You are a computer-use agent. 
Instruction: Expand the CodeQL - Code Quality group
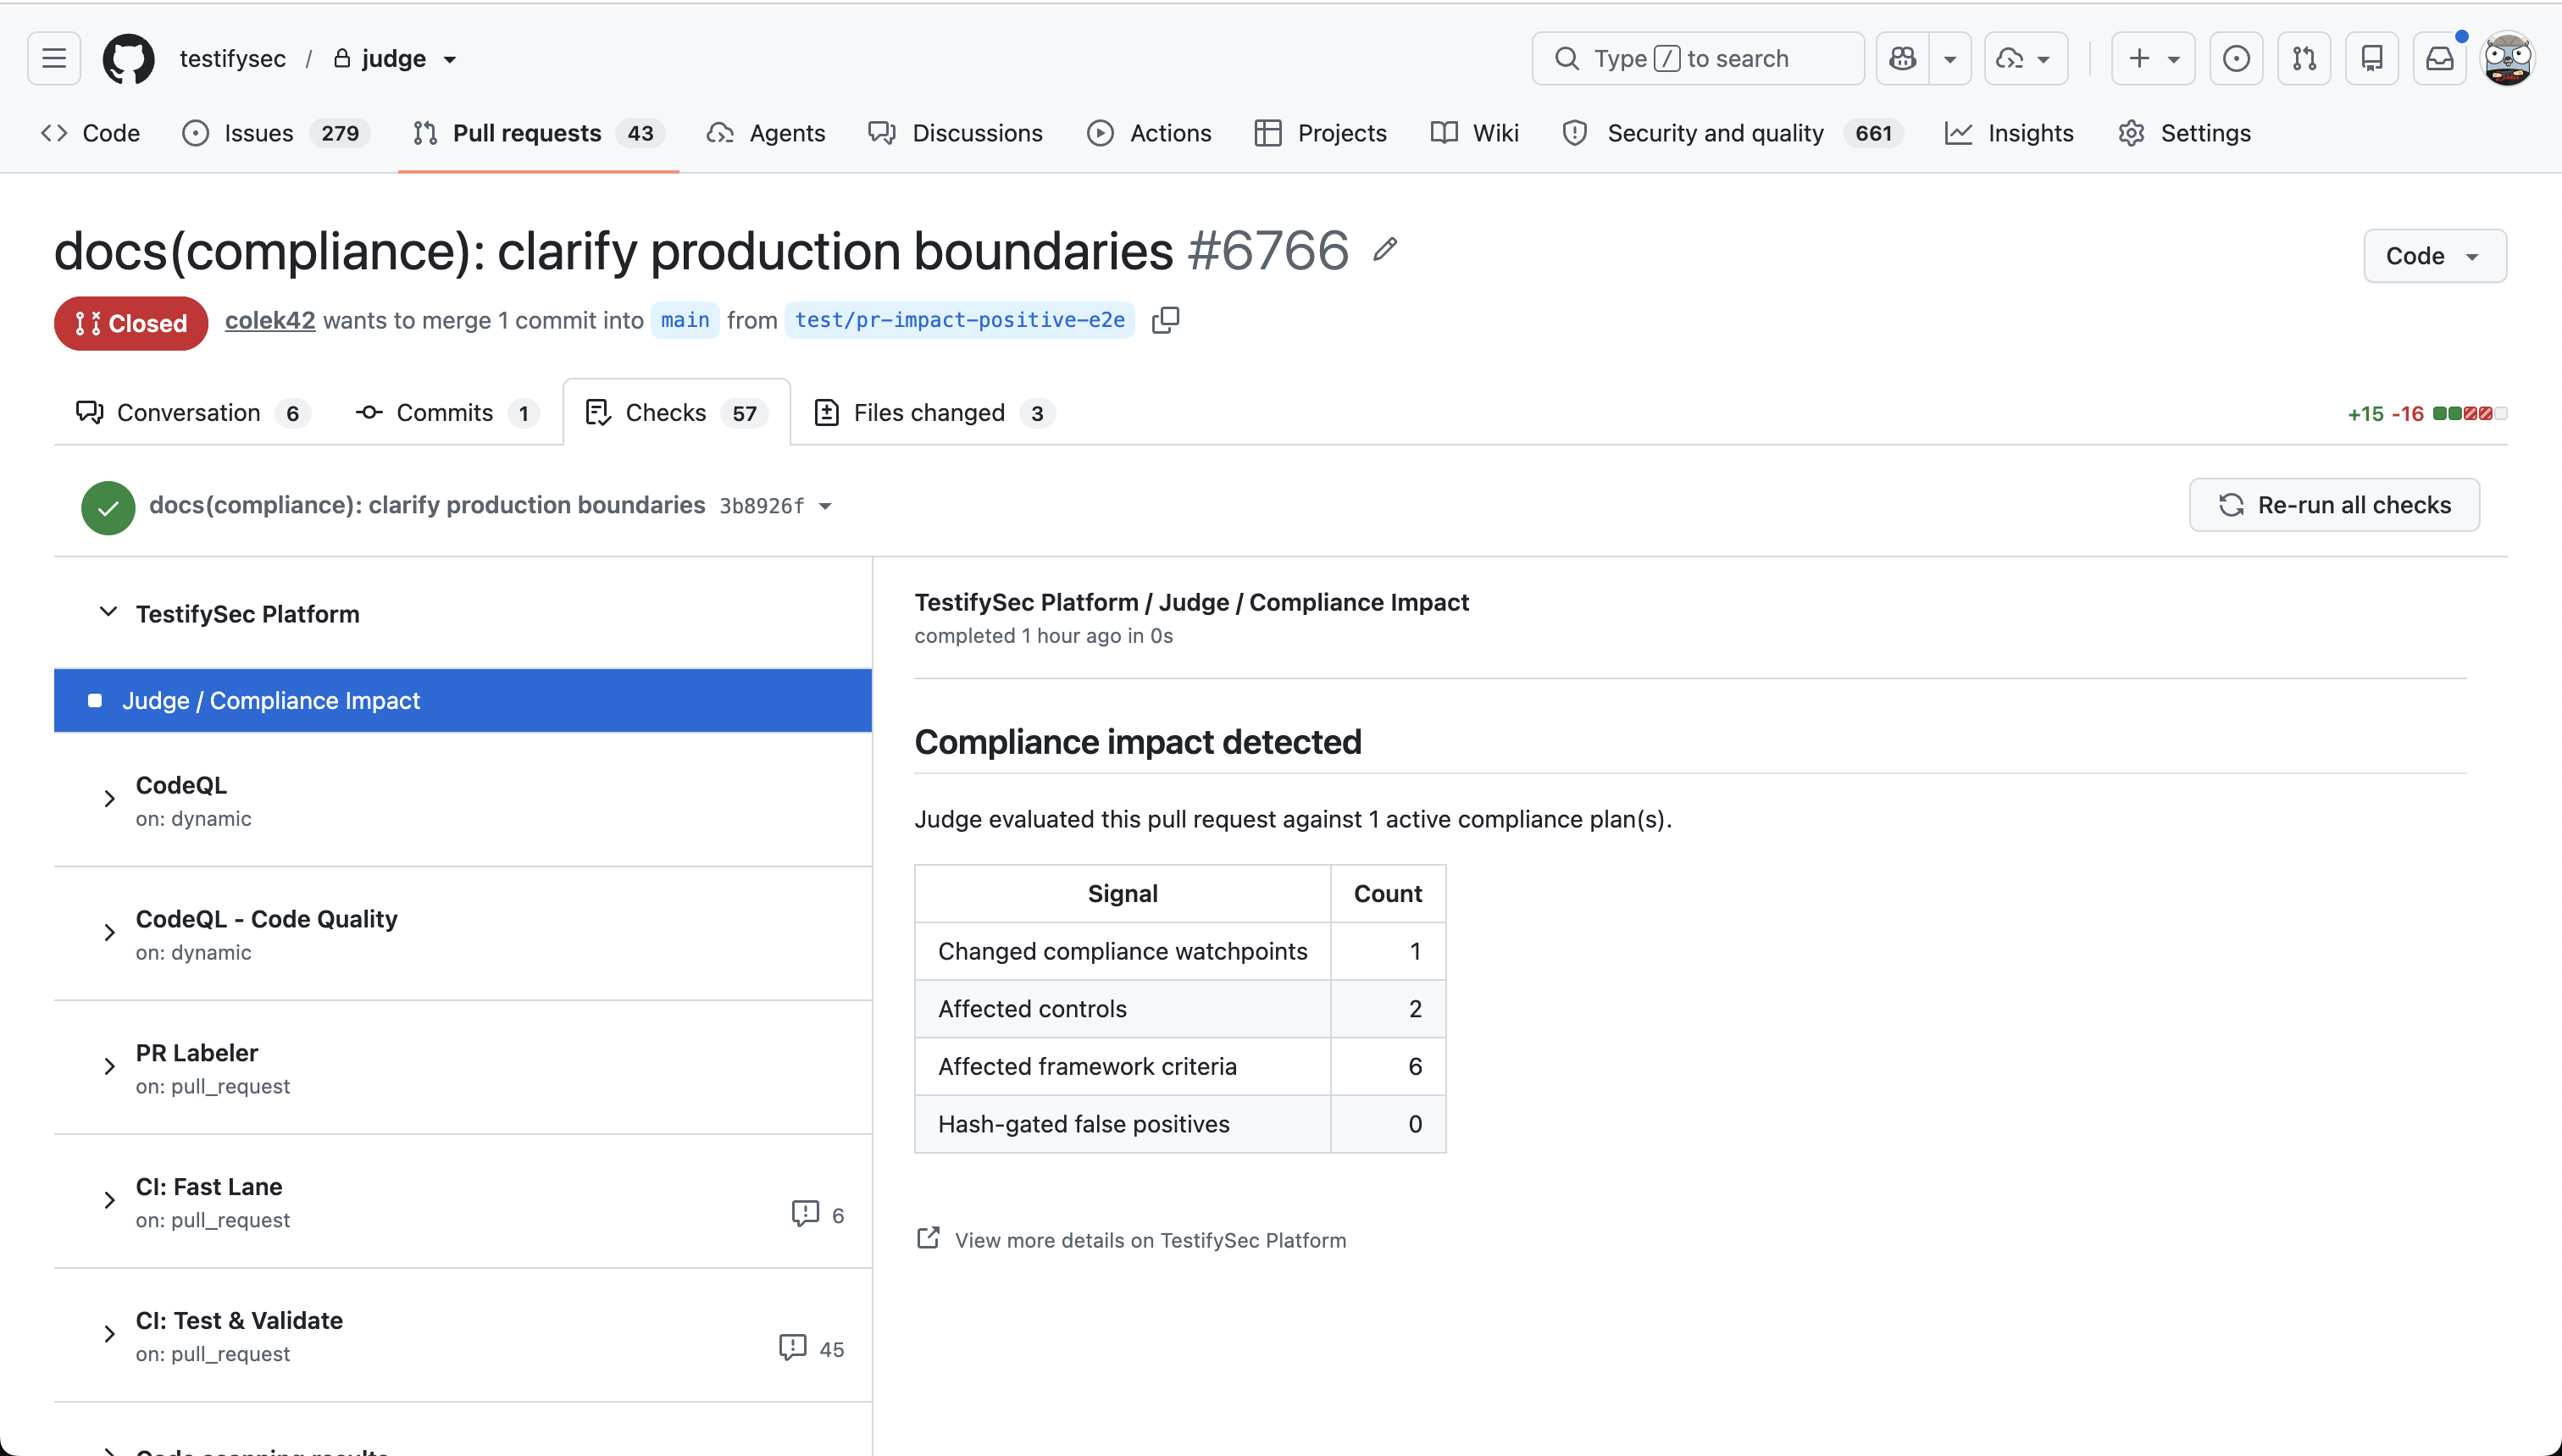(x=110, y=933)
